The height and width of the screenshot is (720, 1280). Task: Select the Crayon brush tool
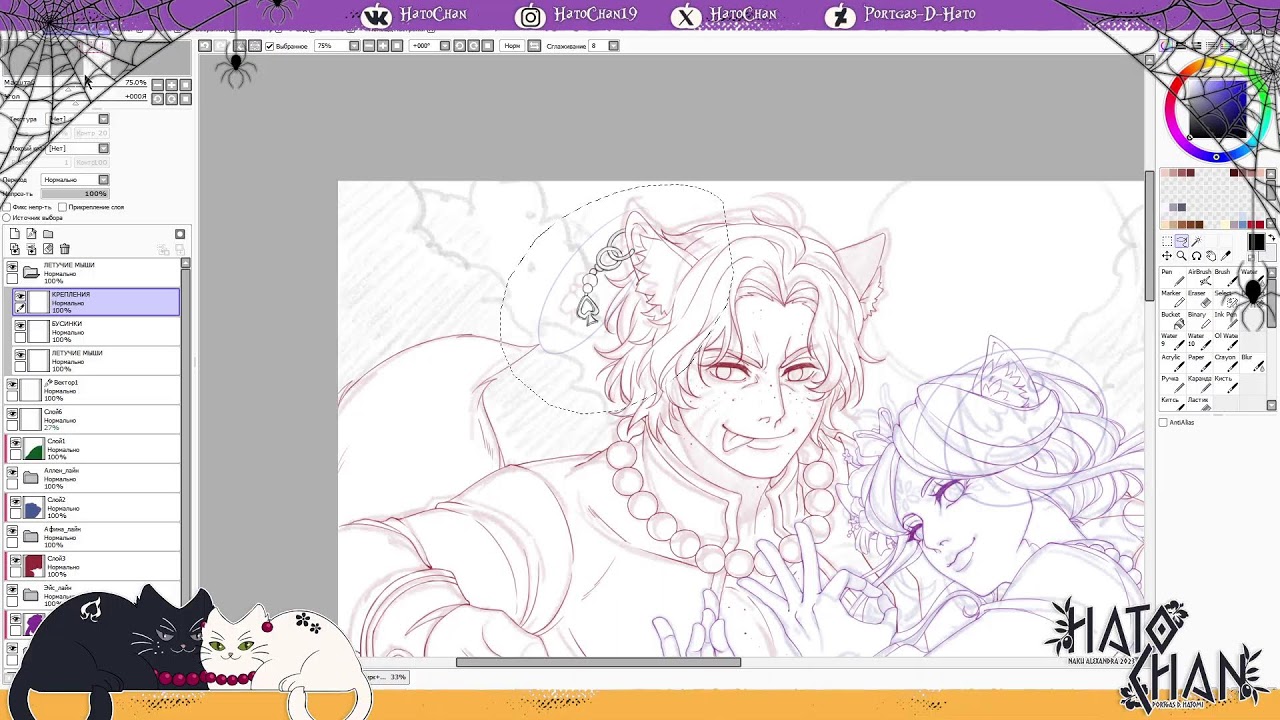(1225, 362)
